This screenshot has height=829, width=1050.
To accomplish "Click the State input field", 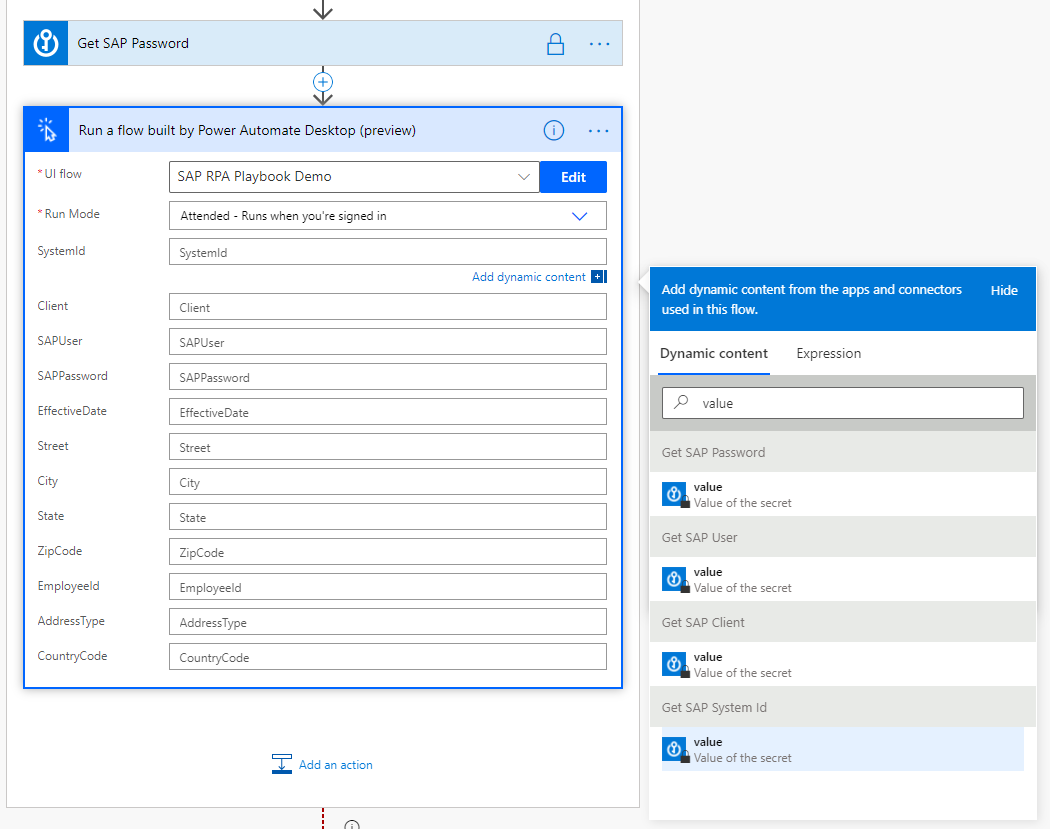I will click(388, 517).
